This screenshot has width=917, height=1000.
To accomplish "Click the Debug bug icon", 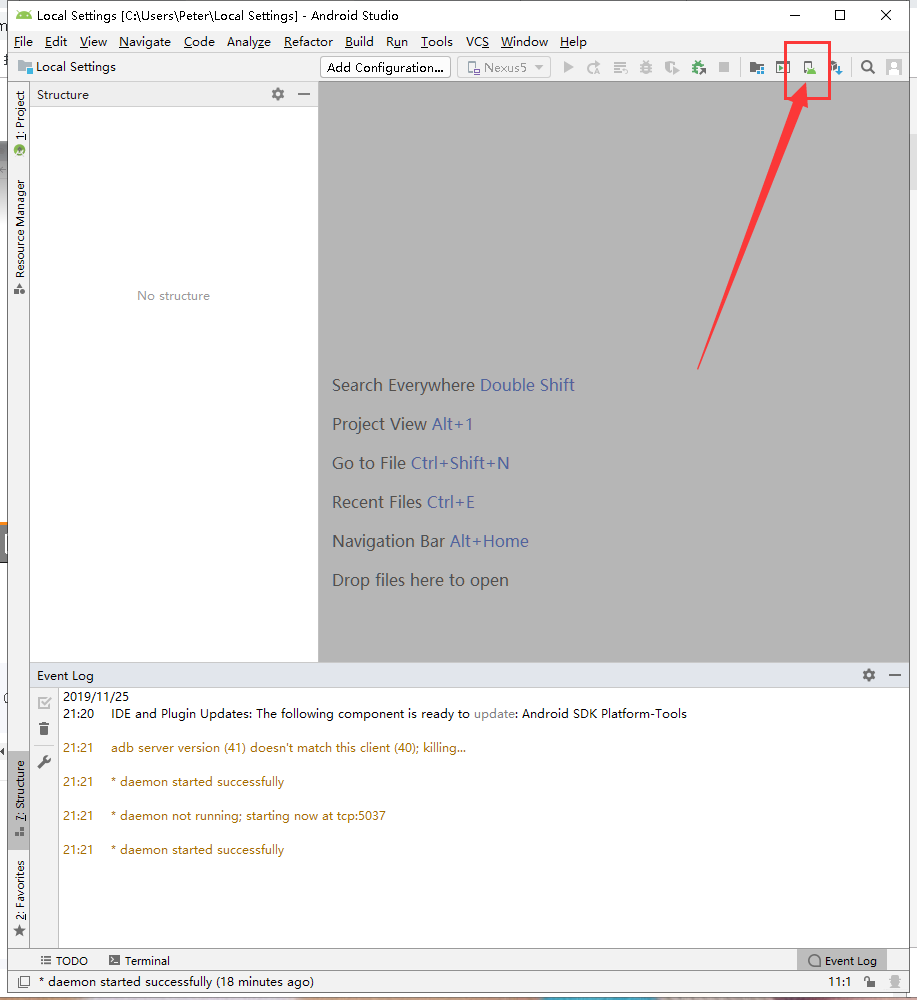I will tap(646, 67).
